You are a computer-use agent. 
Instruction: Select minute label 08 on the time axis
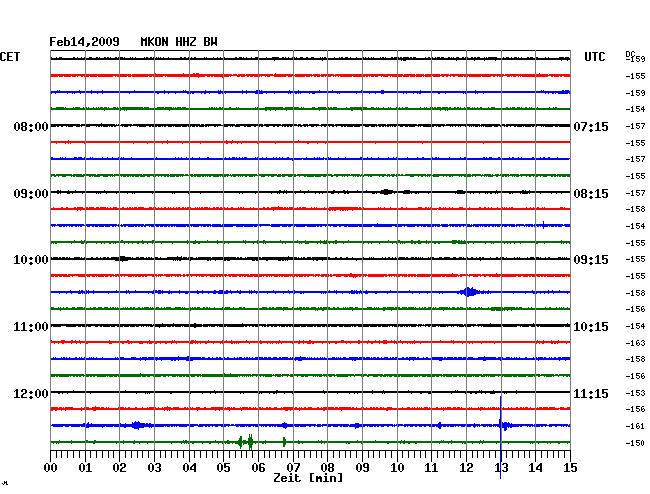coord(327,468)
